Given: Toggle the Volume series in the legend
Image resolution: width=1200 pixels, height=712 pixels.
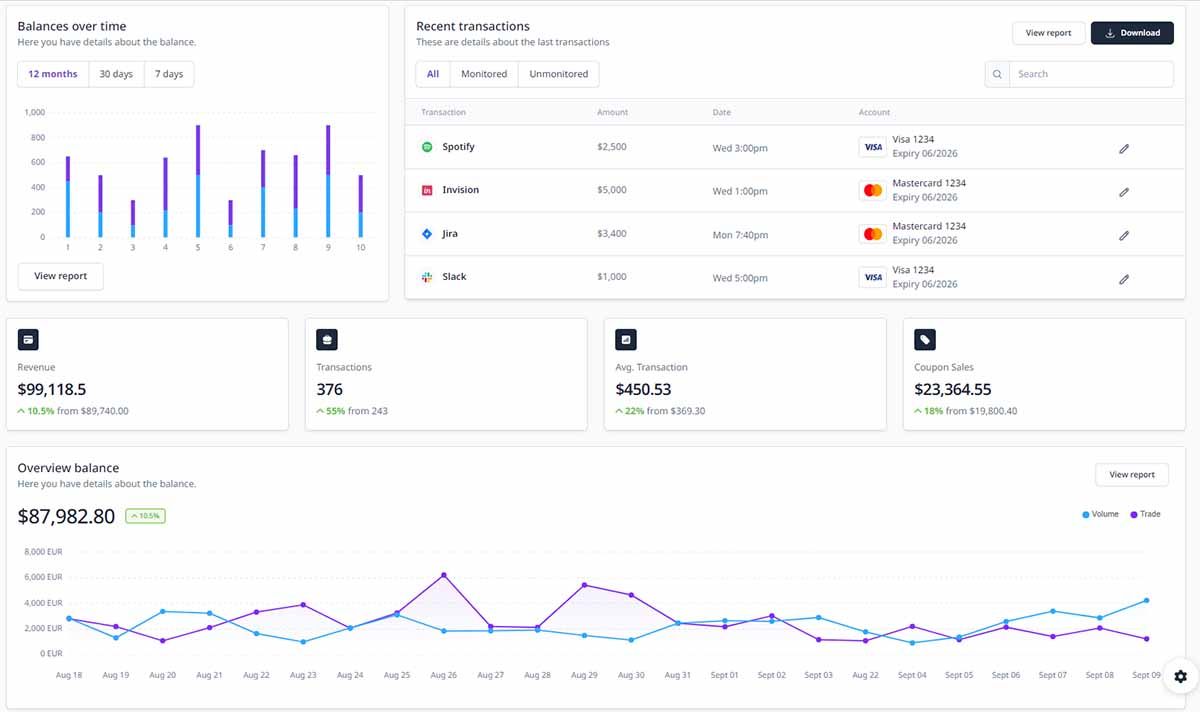Looking at the screenshot, I should 1099,514.
